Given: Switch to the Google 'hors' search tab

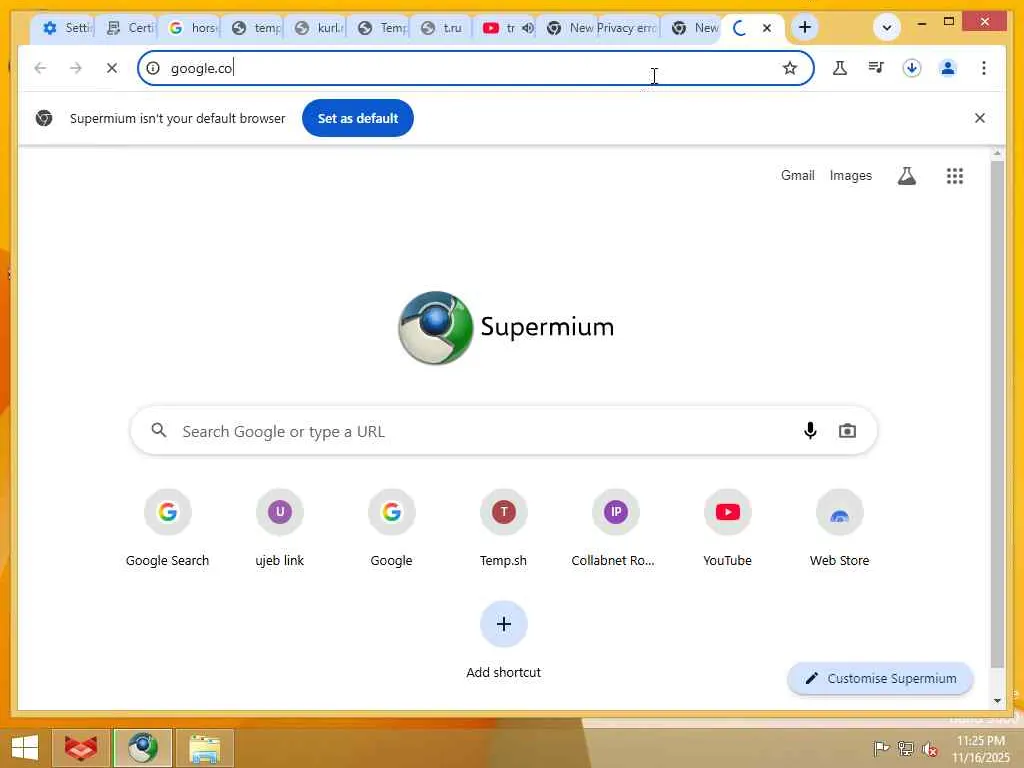Looking at the screenshot, I should (191, 28).
